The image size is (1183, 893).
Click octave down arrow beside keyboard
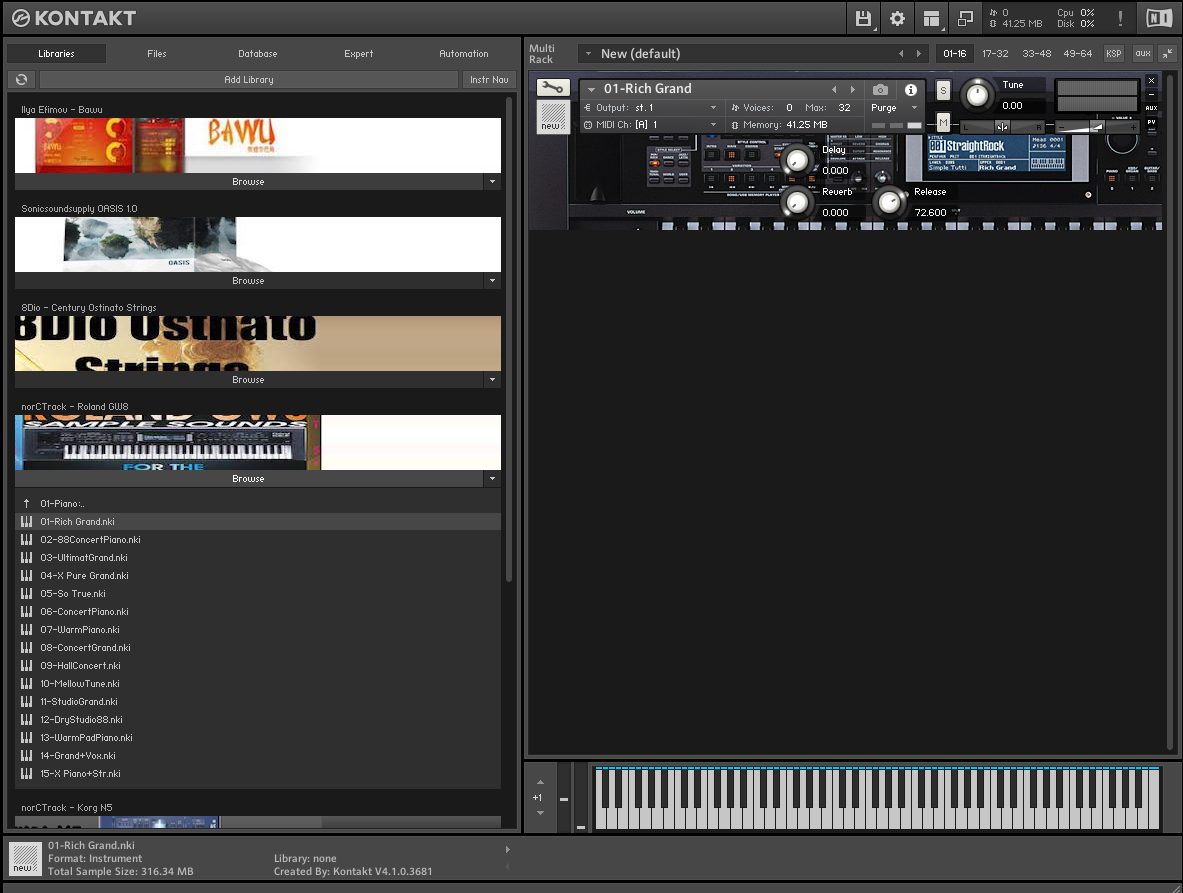click(540, 812)
